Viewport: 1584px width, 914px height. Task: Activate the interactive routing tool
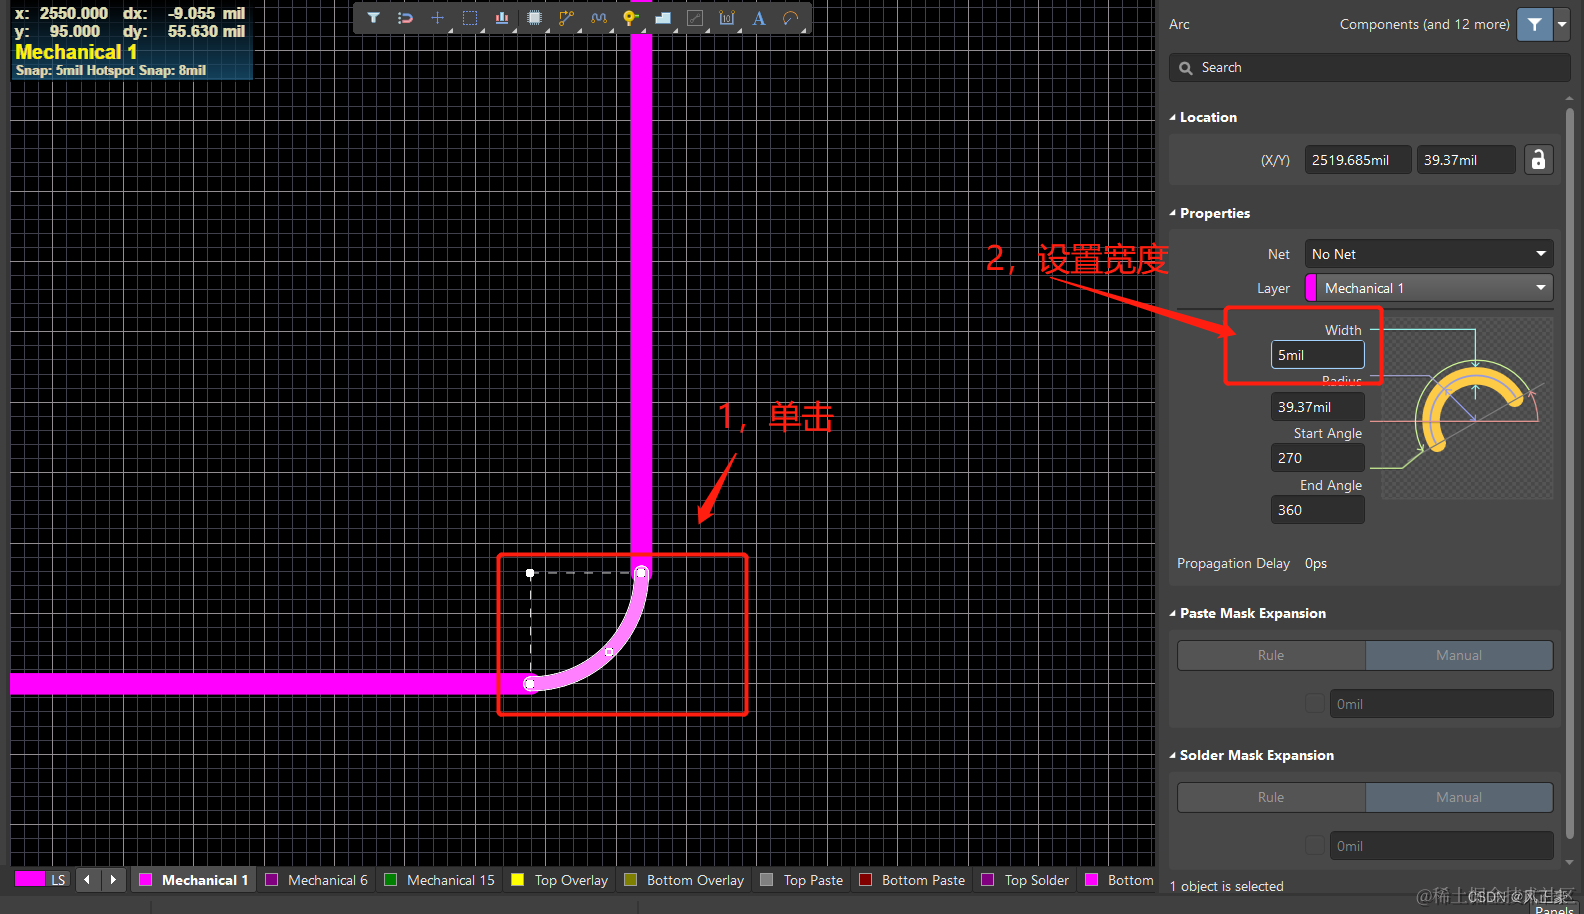[x=566, y=18]
